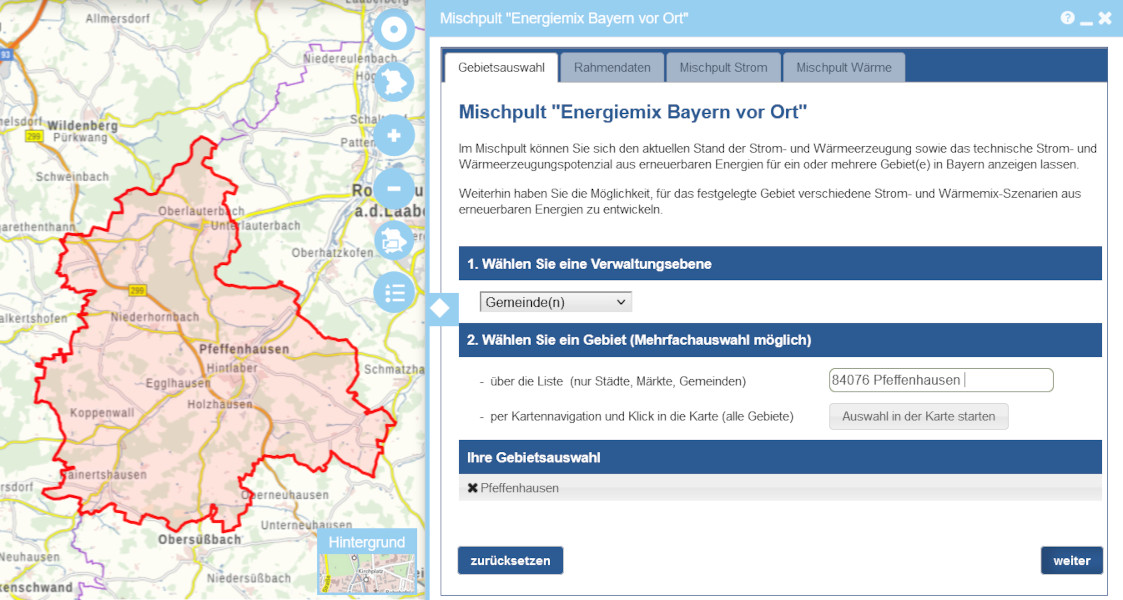
Task: Open the Mischpult Strom tab
Action: pos(723,68)
